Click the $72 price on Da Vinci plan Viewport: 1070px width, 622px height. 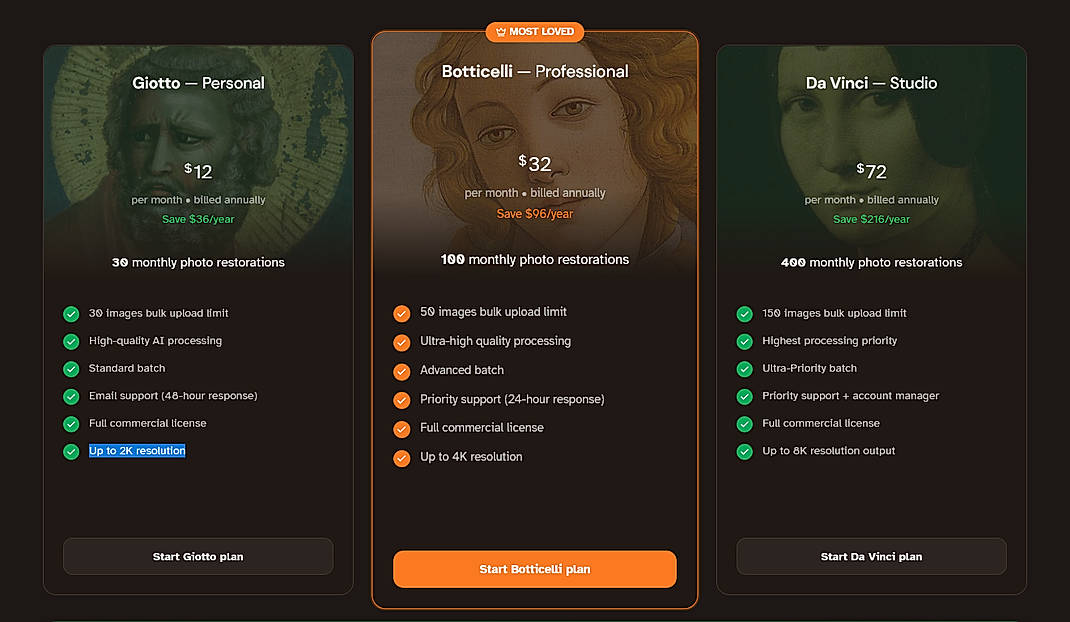pyautogui.click(x=871, y=171)
